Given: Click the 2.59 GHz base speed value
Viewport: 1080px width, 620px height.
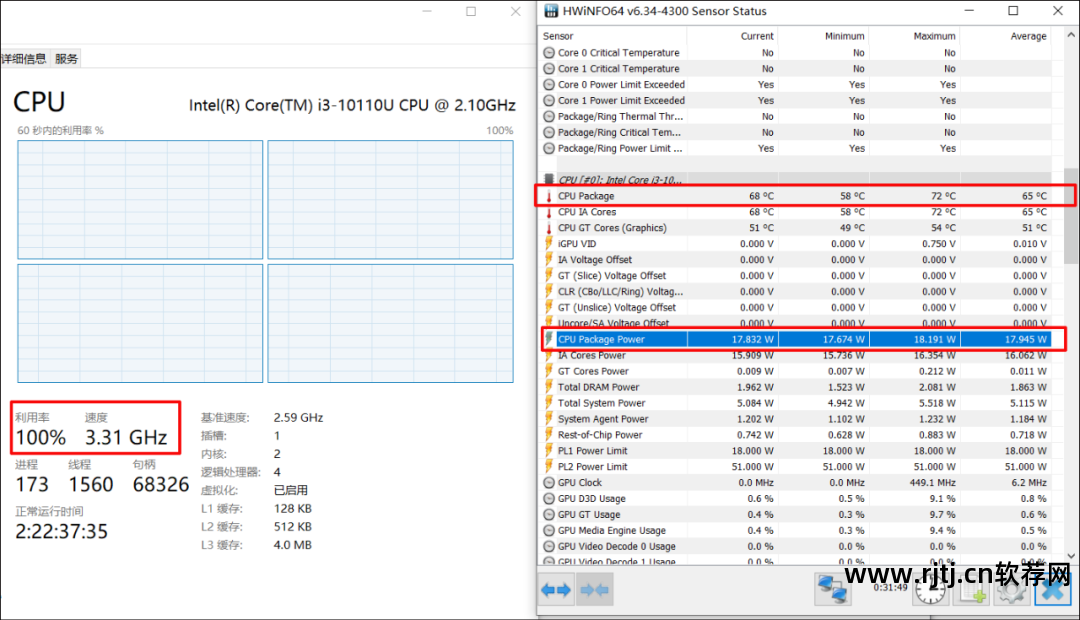Looking at the screenshot, I should 298,417.
